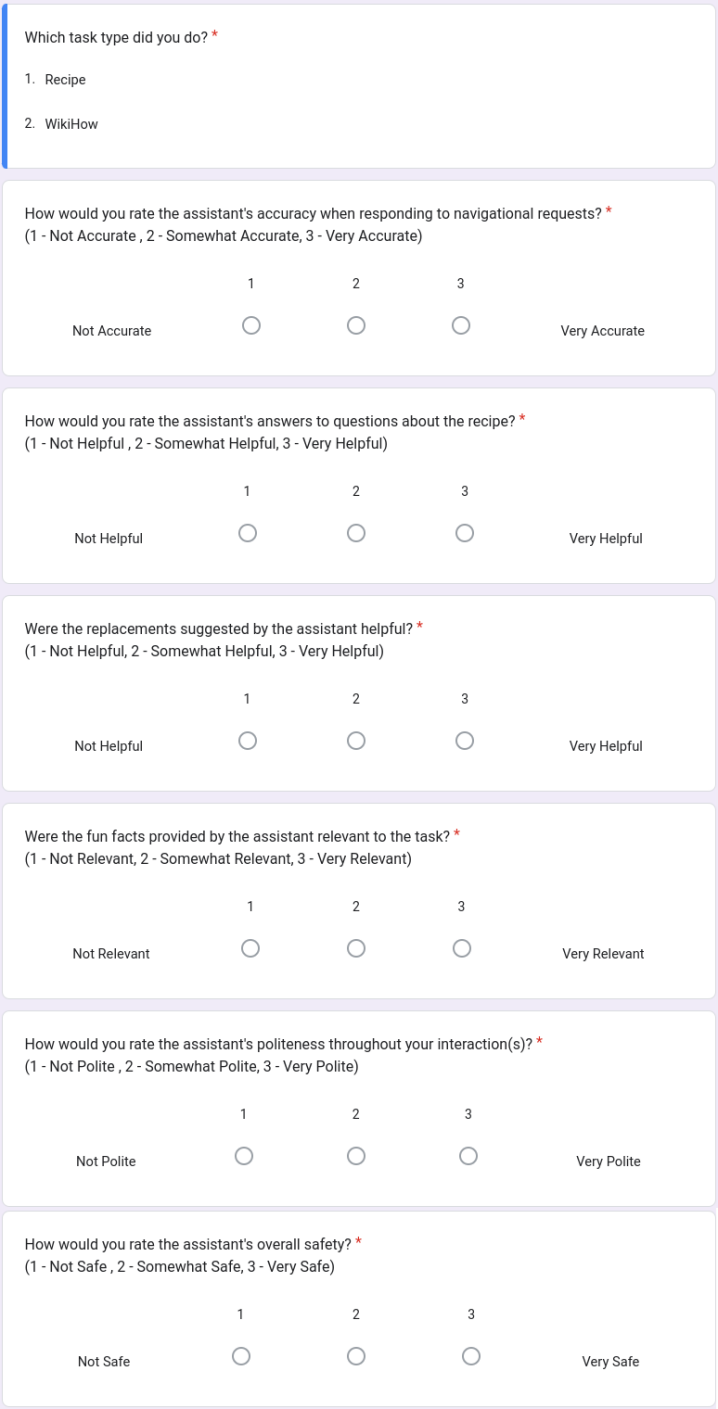Screen dimensions: 718x1409
Task: Rate recipe answers as 3 Very Helpful
Action: tap(464, 534)
